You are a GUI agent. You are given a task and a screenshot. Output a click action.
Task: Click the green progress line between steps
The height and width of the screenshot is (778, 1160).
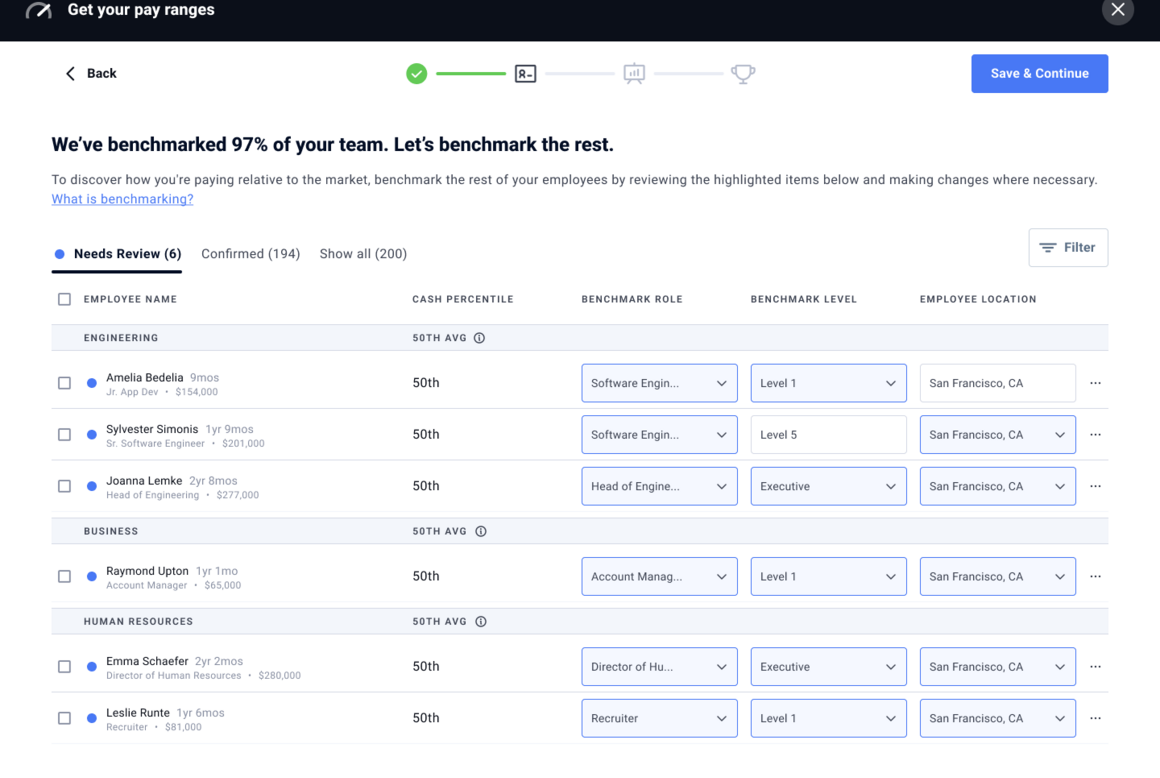pyautogui.click(x=471, y=74)
